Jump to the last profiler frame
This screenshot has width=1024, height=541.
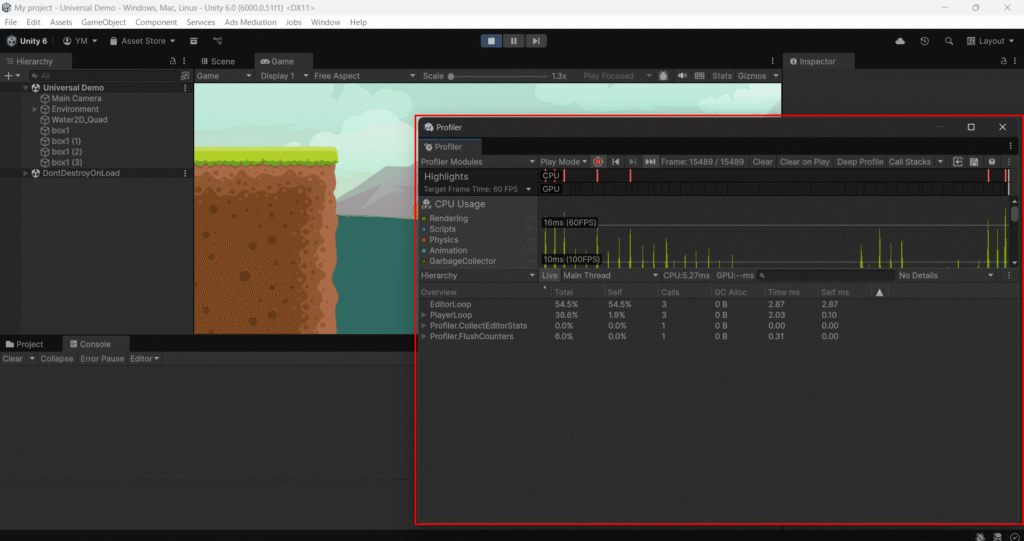click(650, 162)
